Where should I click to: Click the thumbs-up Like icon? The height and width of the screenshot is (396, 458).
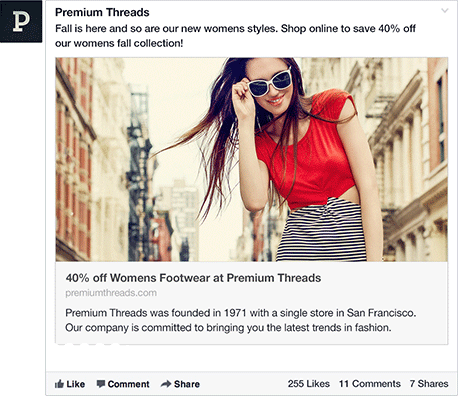pyautogui.click(x=59, y=384)
